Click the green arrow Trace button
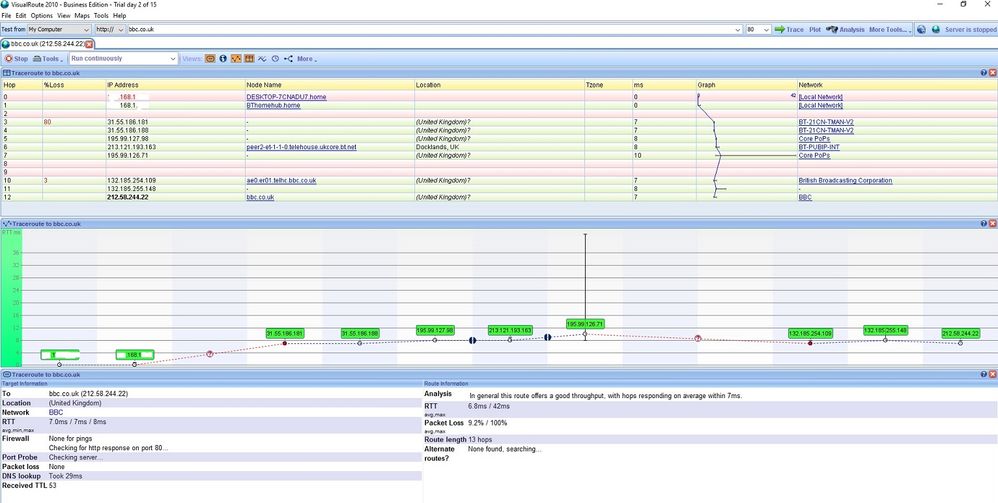Screen dimensions: 998x503 pos(789,29)
